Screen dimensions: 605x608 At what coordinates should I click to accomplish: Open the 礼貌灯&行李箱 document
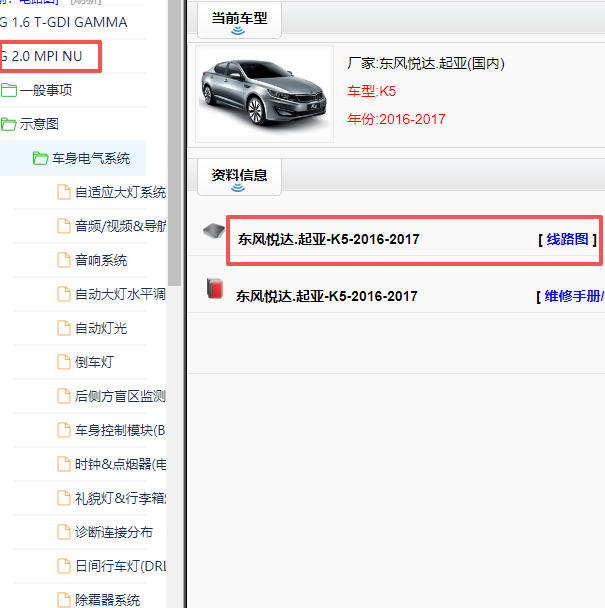(x=120, y=498)
